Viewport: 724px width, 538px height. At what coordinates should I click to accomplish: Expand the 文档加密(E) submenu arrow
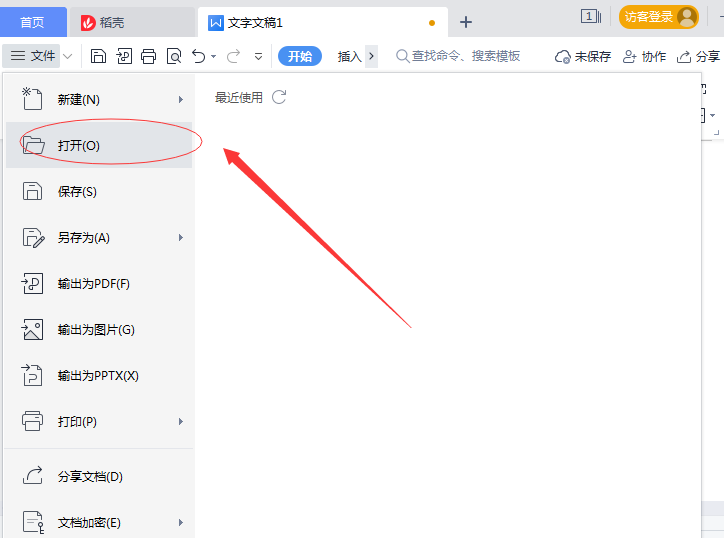[181, 522]
